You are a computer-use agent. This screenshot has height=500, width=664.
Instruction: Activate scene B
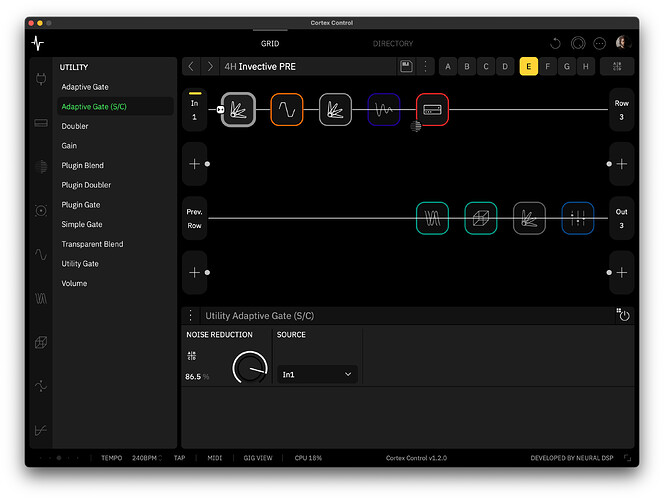467,66
